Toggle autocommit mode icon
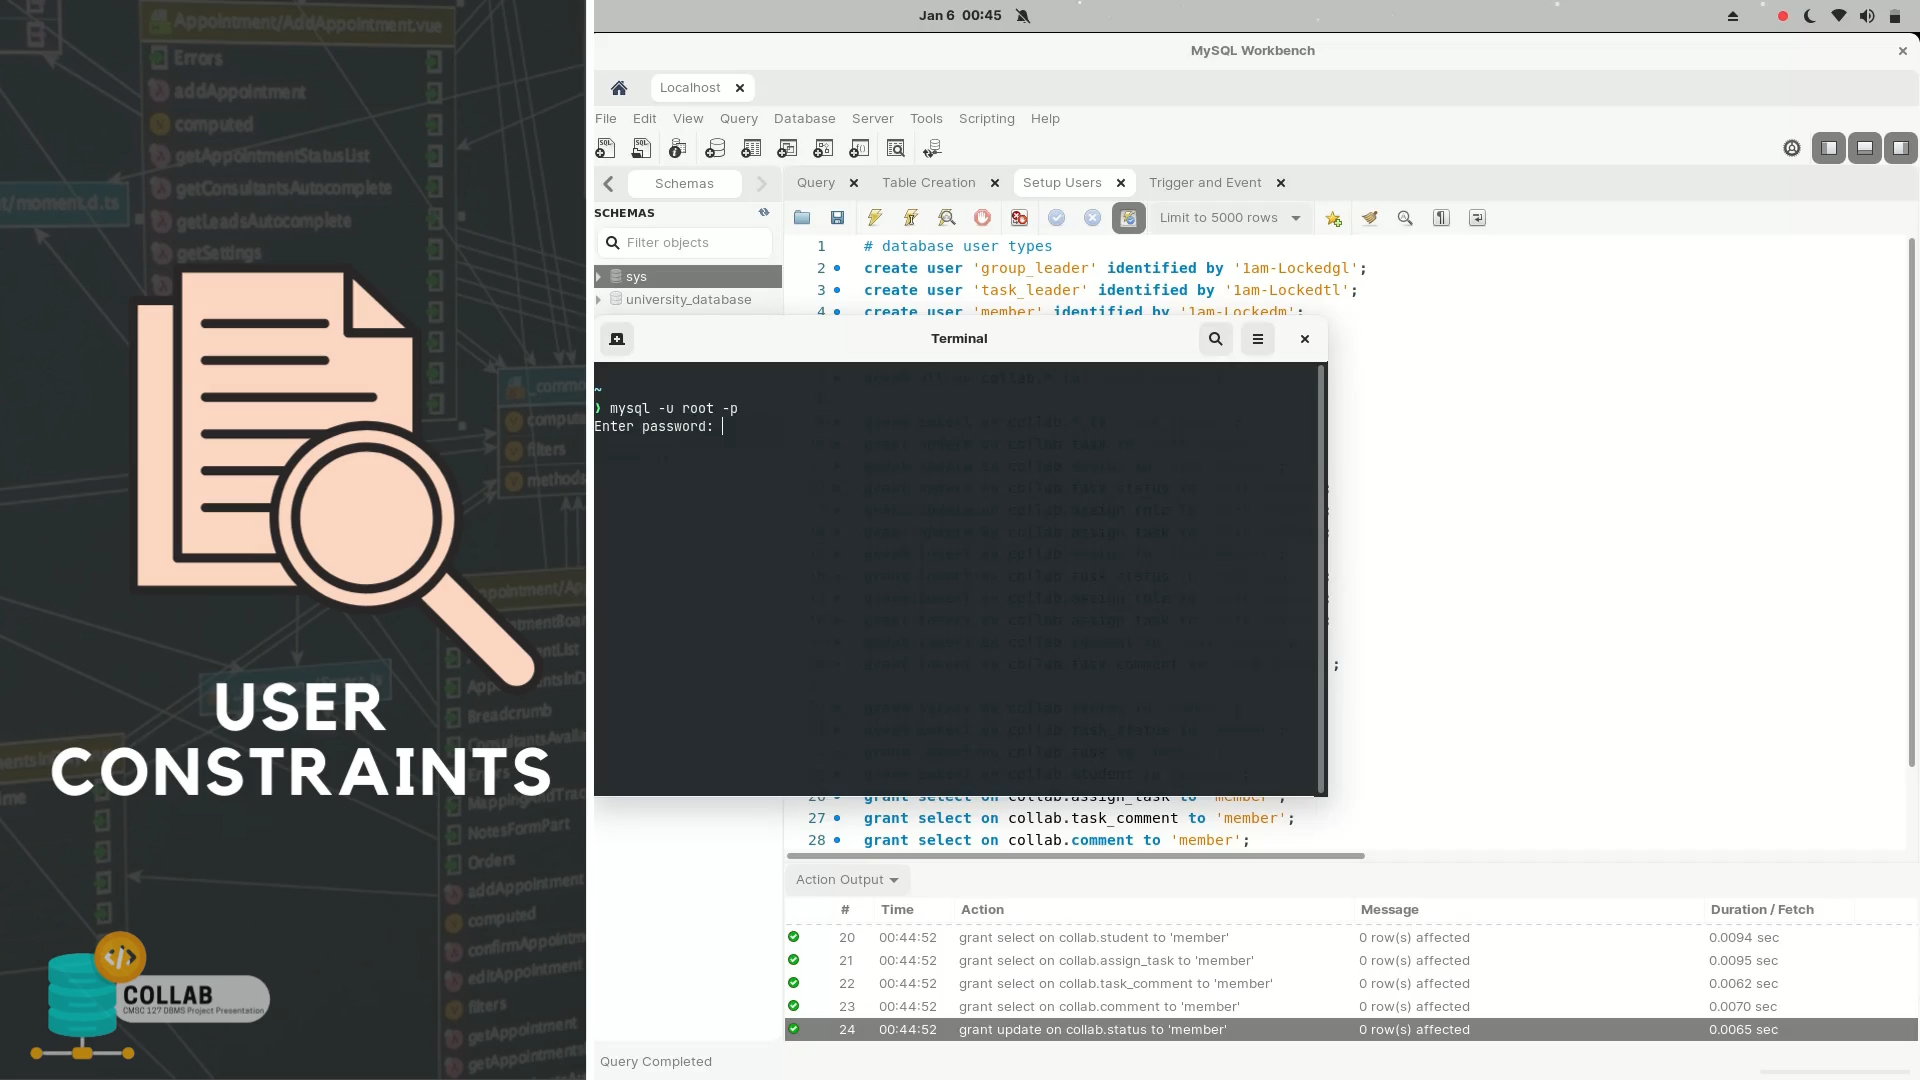This screenshot has height=1080, width=1920. pos(1129,218)
